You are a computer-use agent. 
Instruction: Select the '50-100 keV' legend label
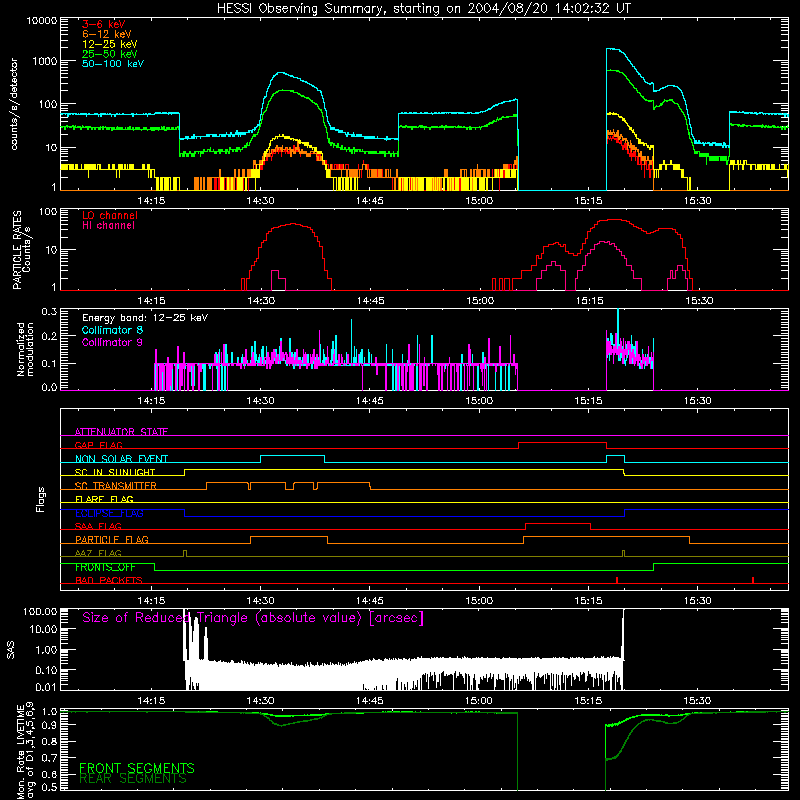coord(113,64)
